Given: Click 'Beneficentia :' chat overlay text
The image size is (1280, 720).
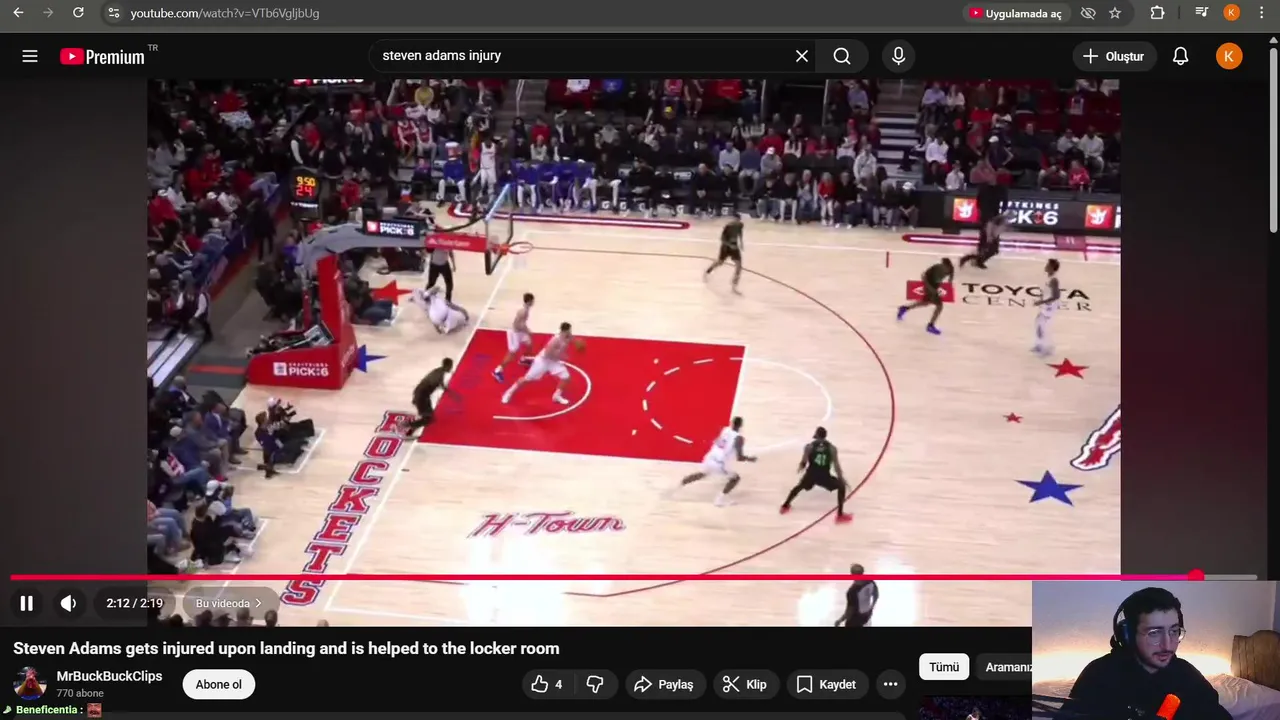Looking at the screenshot, I should point(48,710).
